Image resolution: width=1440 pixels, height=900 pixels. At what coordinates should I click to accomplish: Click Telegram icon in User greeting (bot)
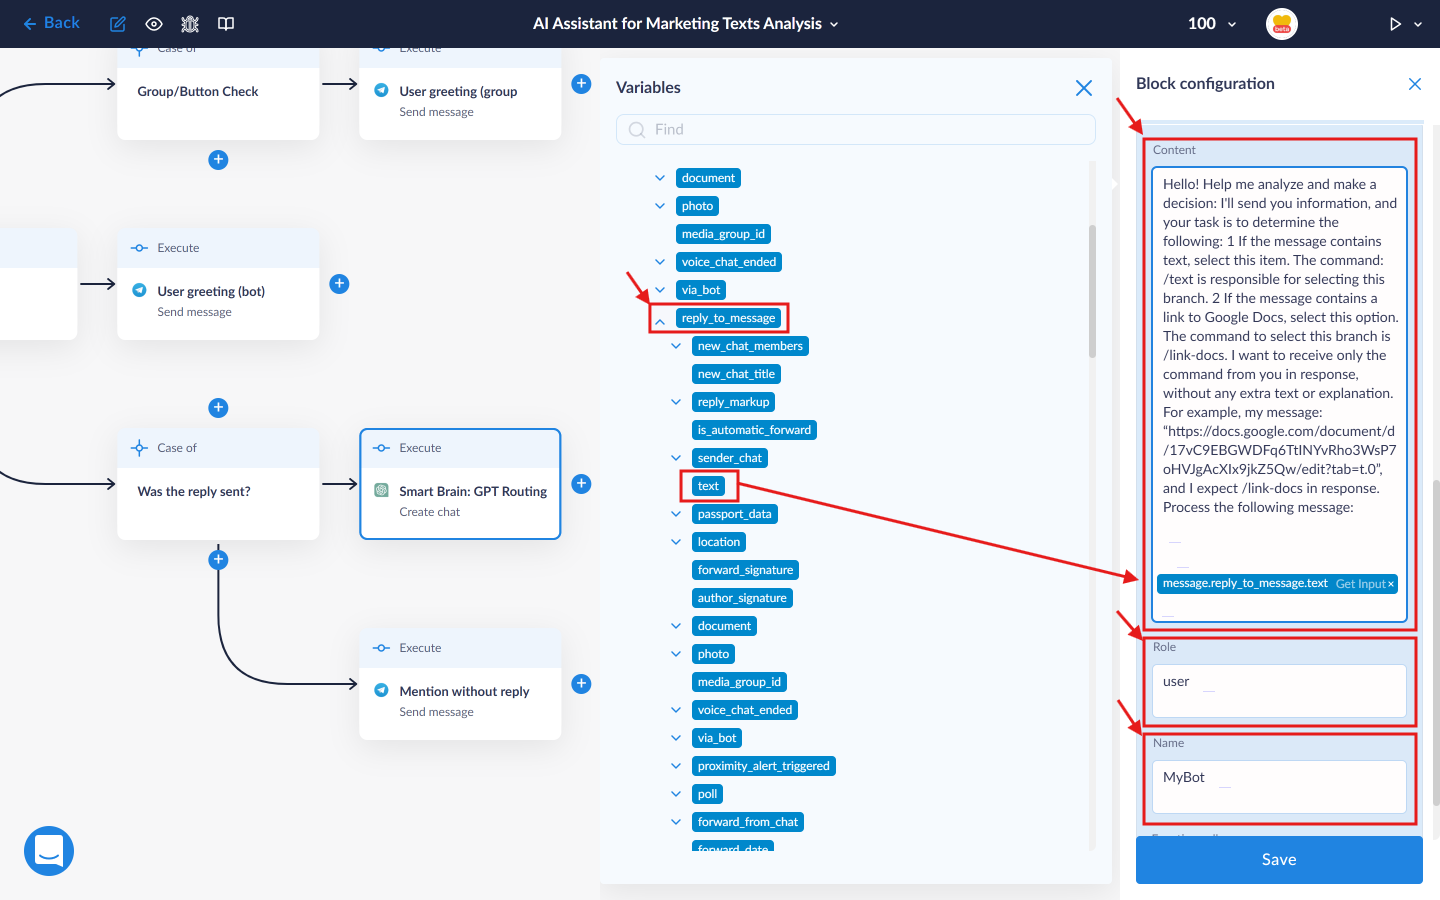click(139, 290)
